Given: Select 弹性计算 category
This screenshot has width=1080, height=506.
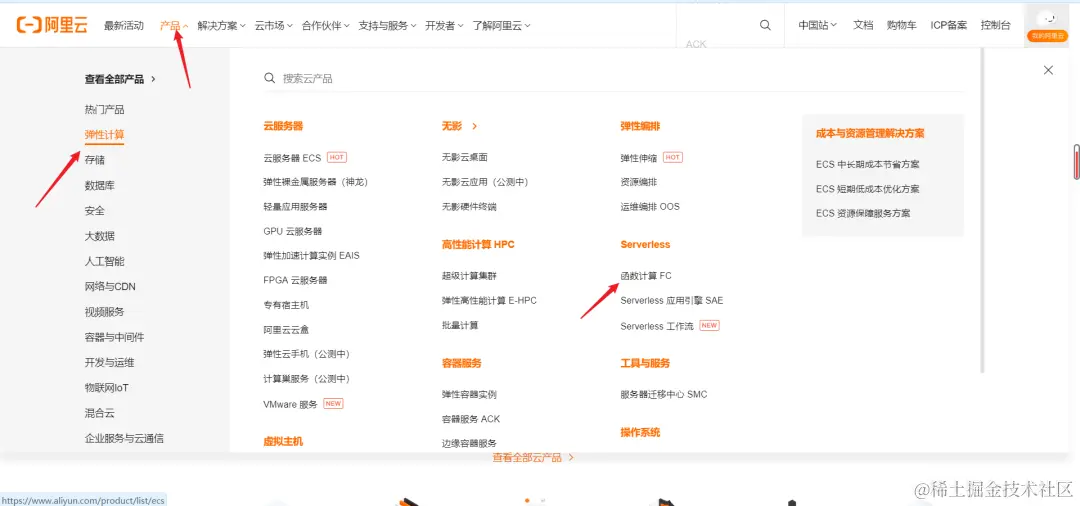Looking at the screenshot, I should pos(105,135).
